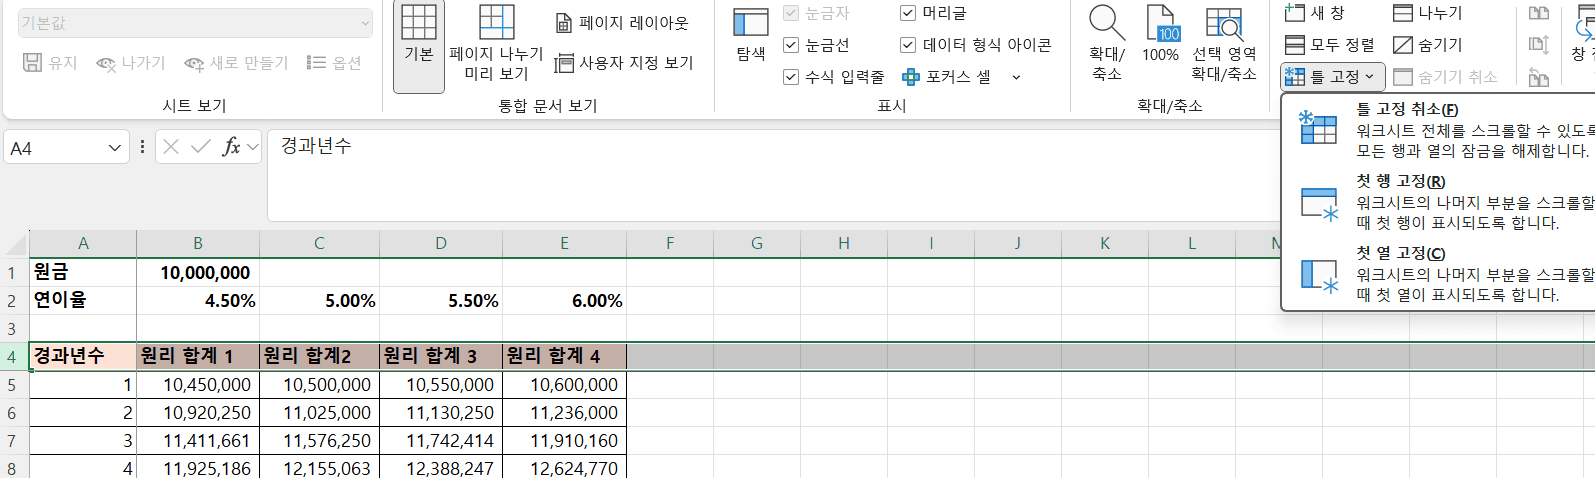Image resolution: width=1595 pixels, height=478 pixels.
Task: Click the insert function fx icon
Action: point(231,147)
